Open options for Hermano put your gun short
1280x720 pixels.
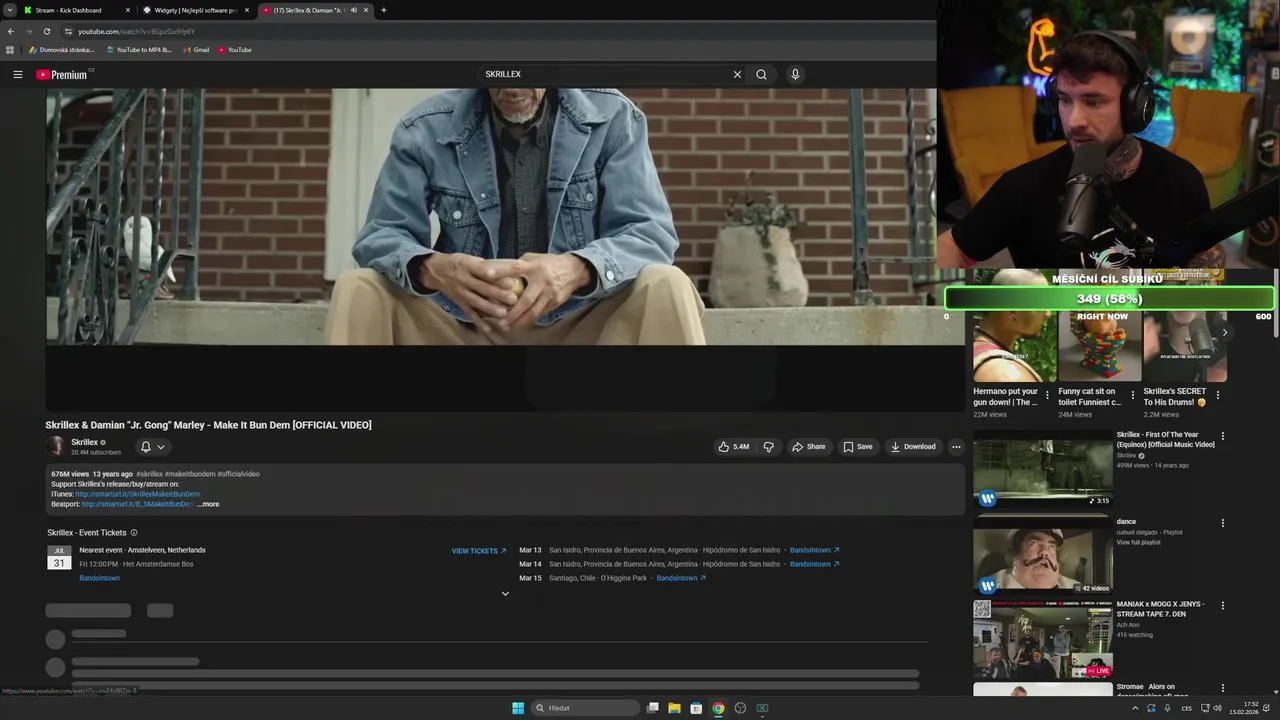(x=1047, y=395)
